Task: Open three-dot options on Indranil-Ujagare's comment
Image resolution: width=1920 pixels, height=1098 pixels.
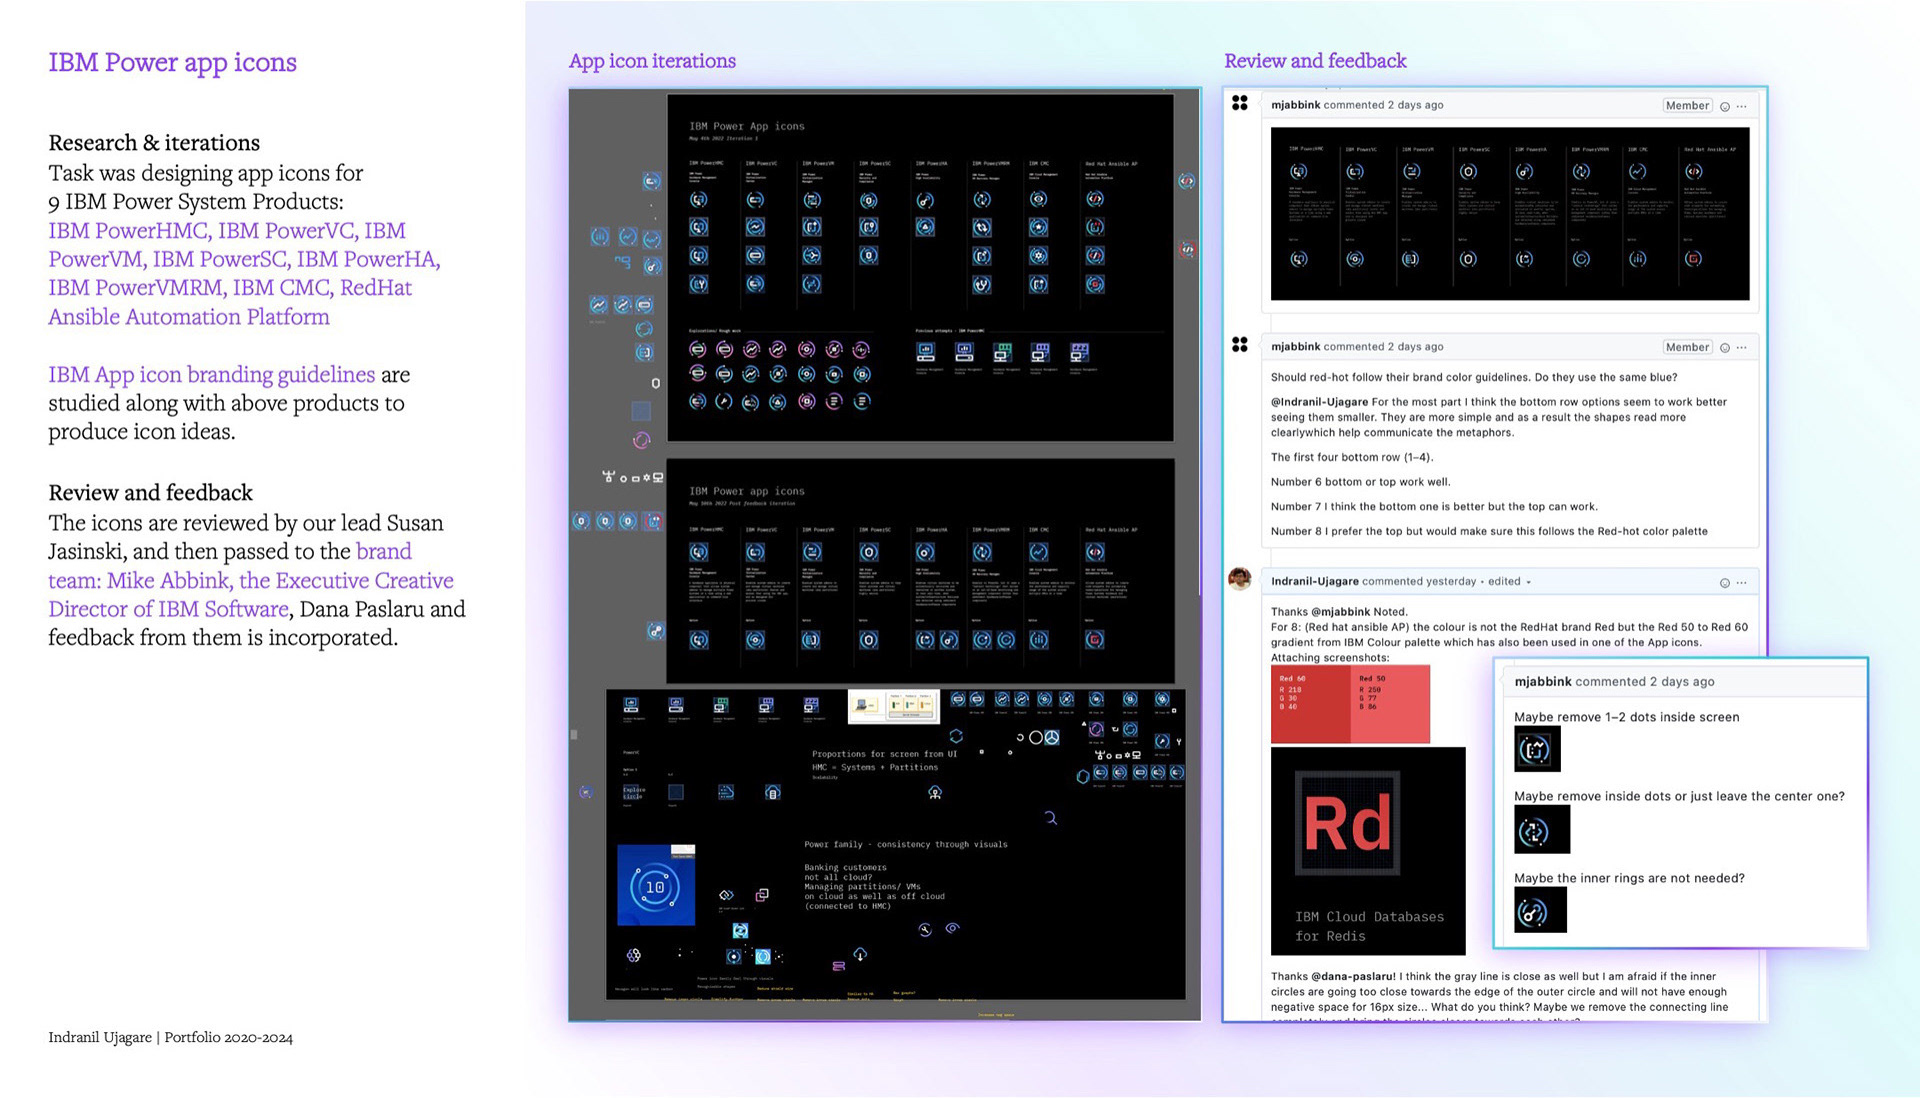Action: coord(1742,583)
